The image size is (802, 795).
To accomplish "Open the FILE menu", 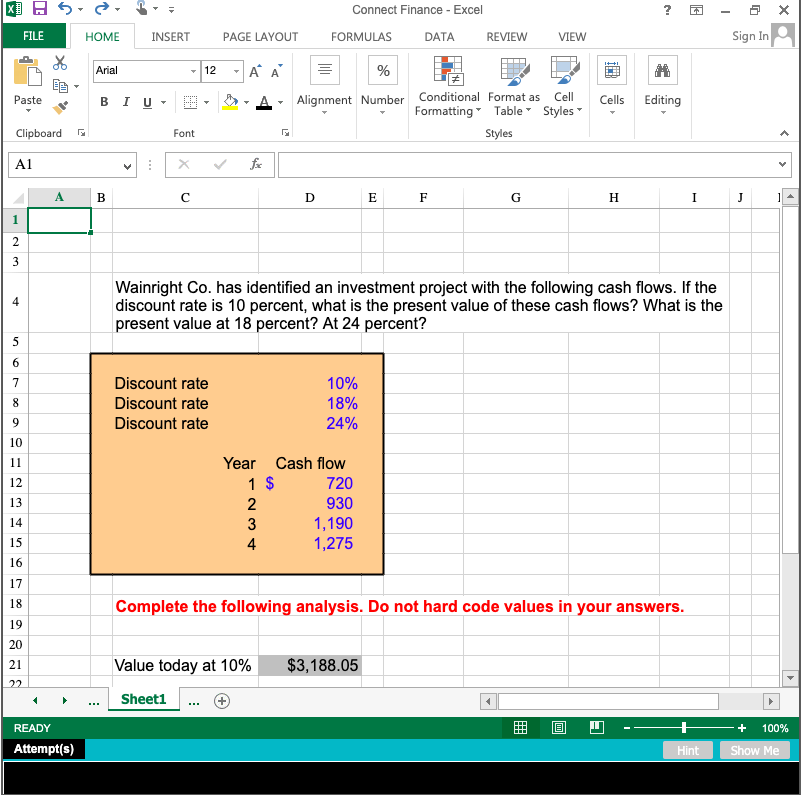I will [34, 37].
